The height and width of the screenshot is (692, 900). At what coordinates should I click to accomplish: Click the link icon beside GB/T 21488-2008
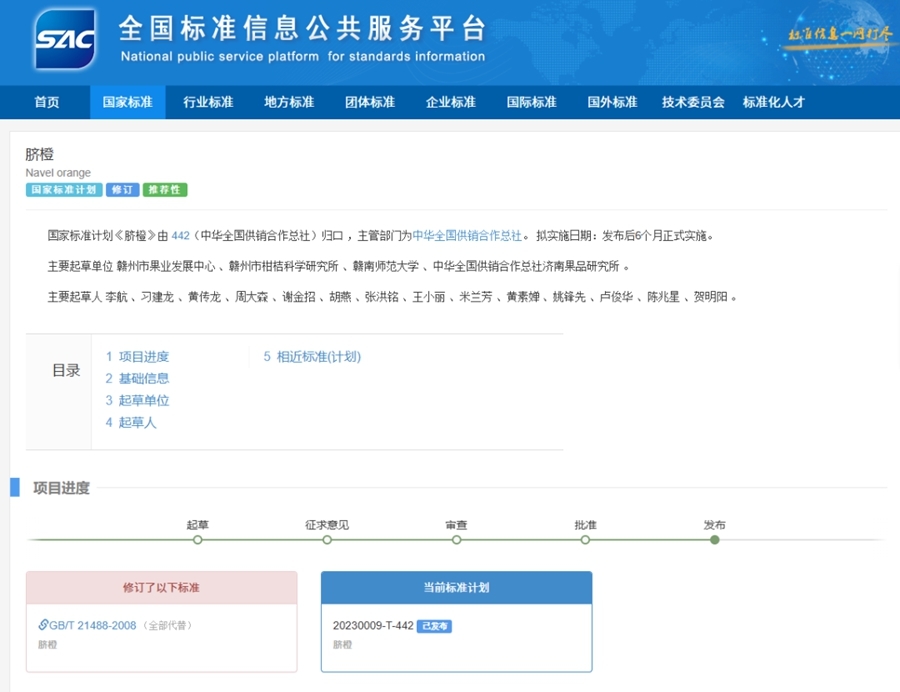[x=43, y=624]
